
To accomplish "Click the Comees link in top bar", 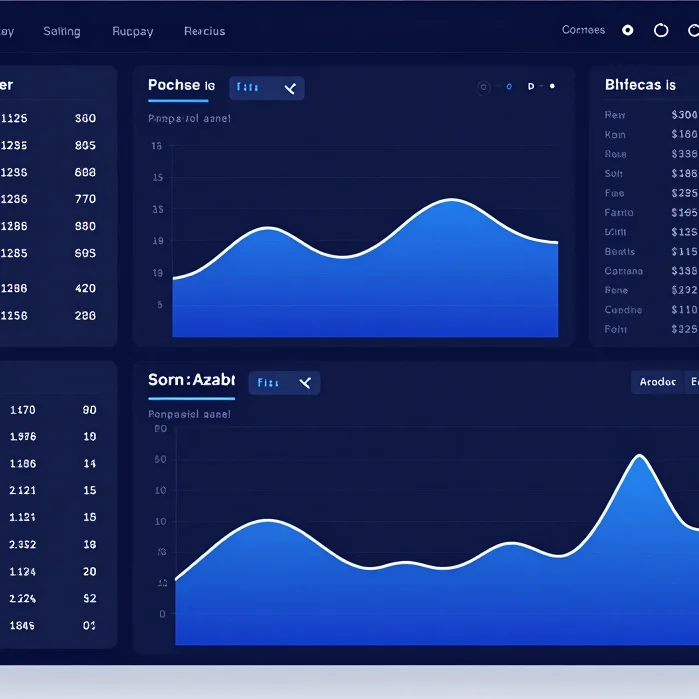I will point(583,30).
